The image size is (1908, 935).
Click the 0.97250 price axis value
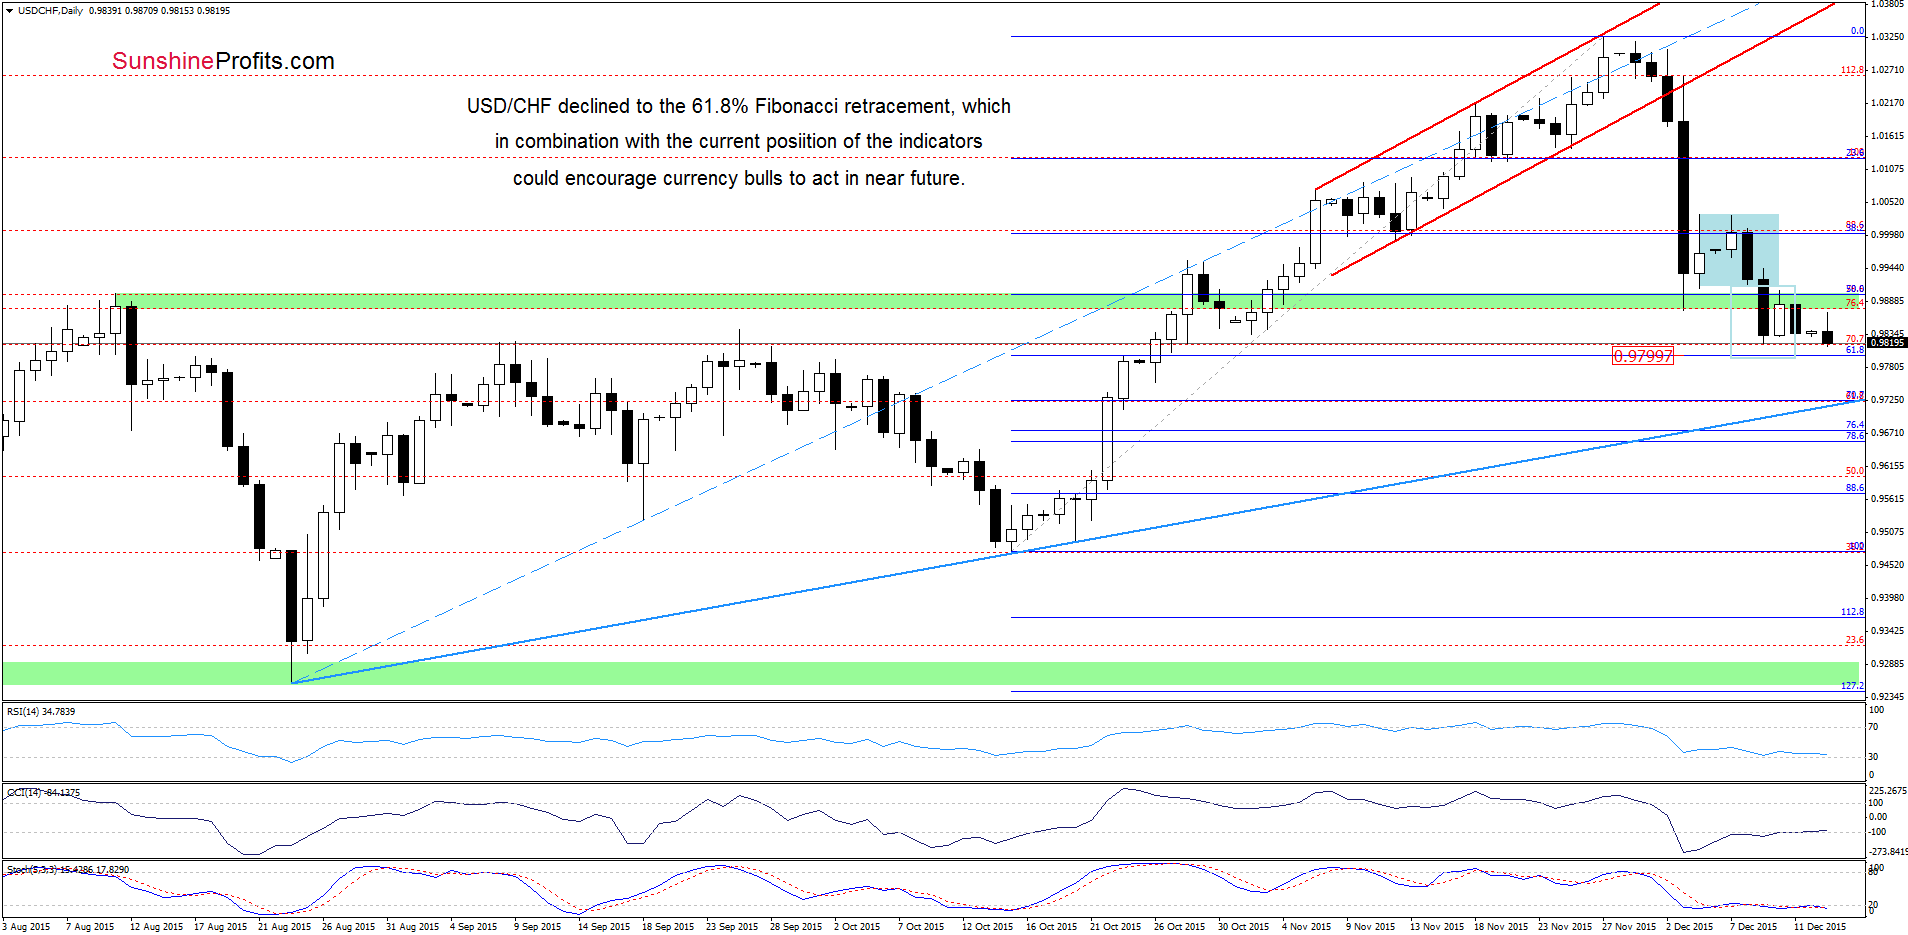coord(1888,400)
